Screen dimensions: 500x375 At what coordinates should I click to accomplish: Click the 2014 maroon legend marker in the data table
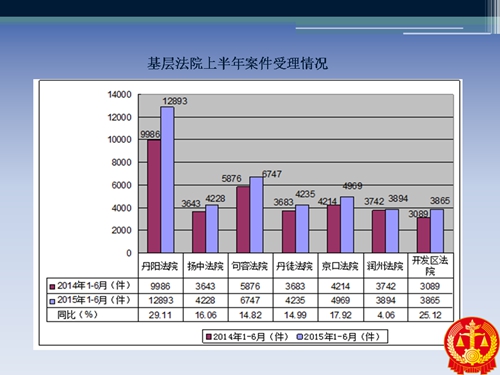pyautogui.click(x=52, y=287)
